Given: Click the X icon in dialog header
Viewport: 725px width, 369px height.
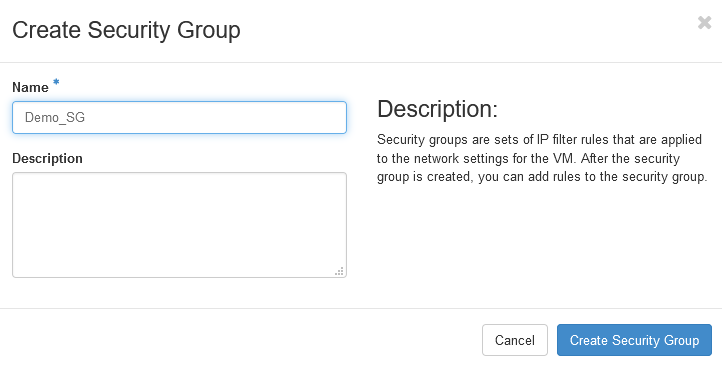Looking at the screenshot, I should click(704, 23).
